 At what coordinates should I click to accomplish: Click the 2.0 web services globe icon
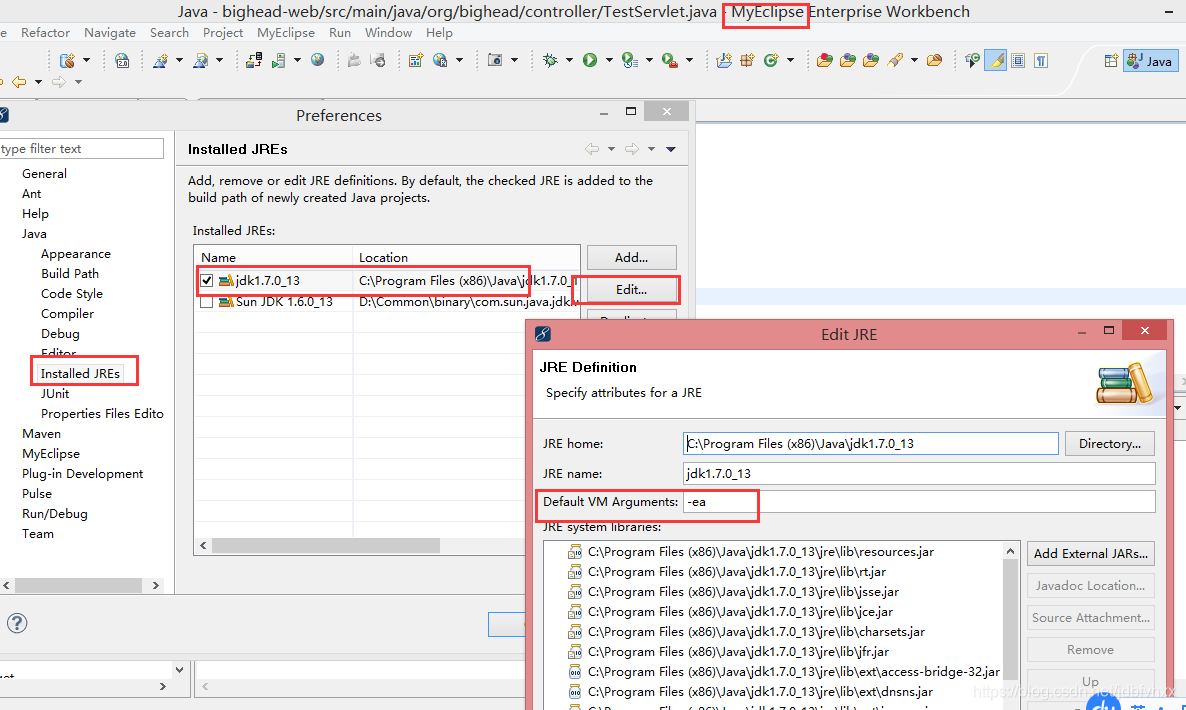[x=122, y=60]
